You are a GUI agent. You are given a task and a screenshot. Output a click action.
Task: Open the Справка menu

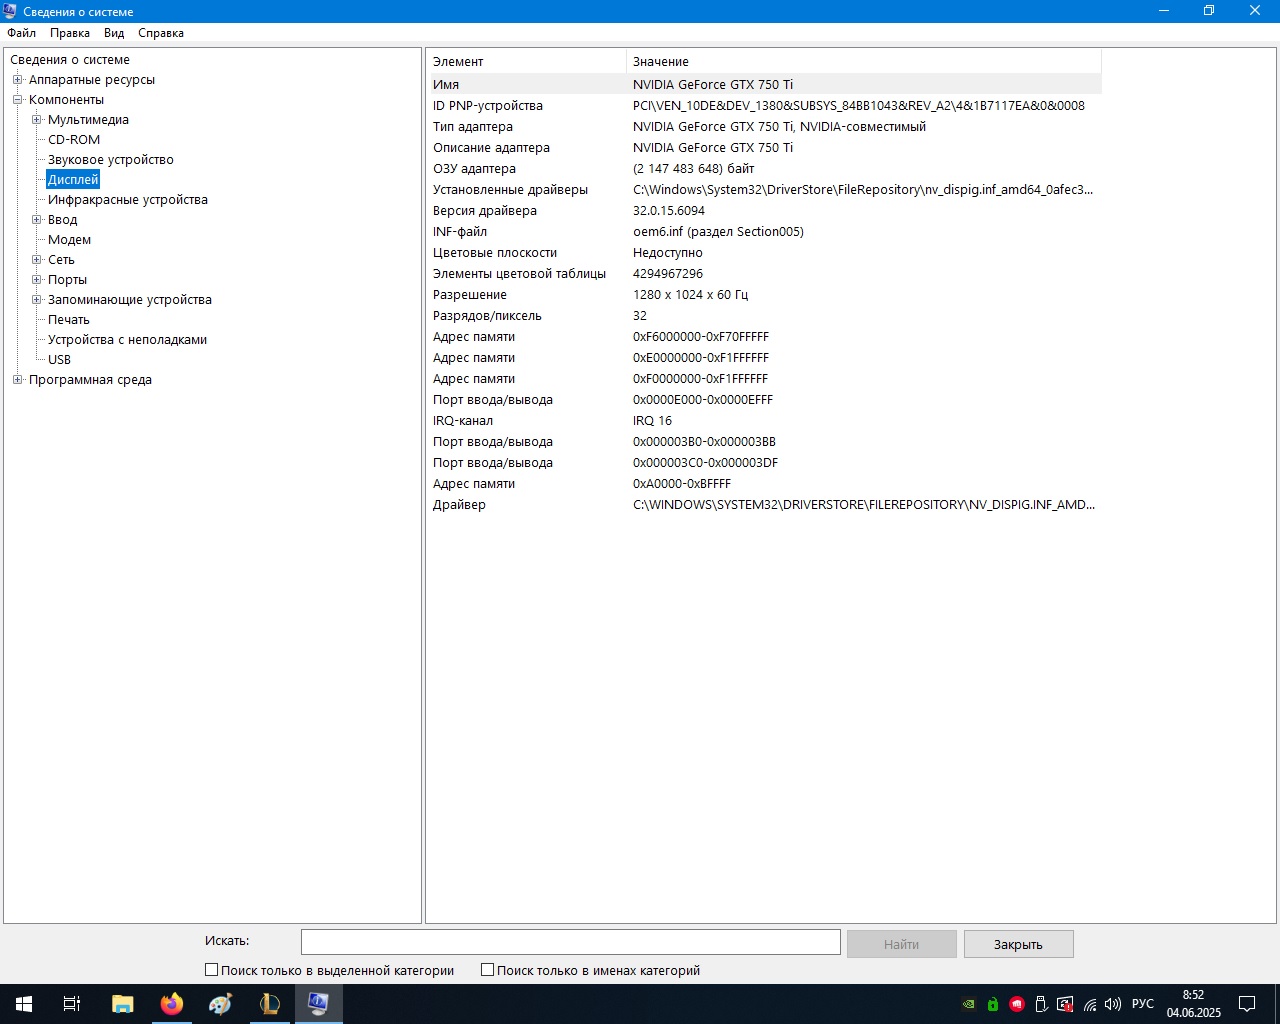point(161,33)
